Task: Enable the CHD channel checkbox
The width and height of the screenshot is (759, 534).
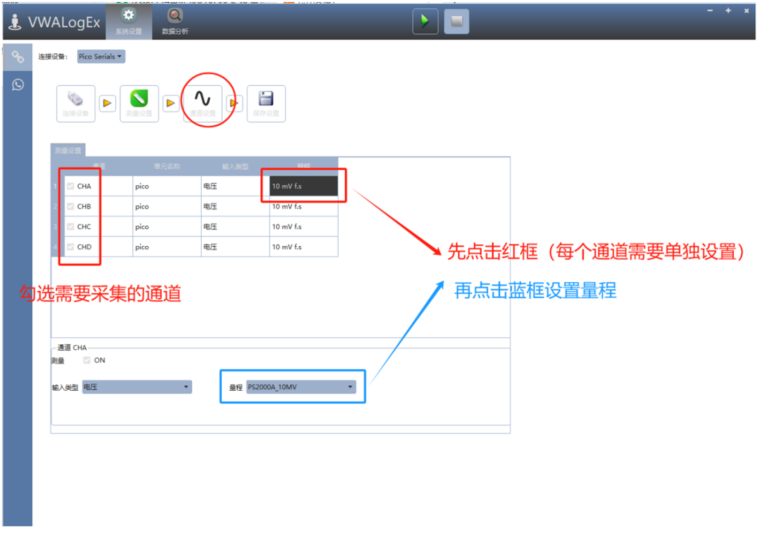Action: tap(70, 246)
